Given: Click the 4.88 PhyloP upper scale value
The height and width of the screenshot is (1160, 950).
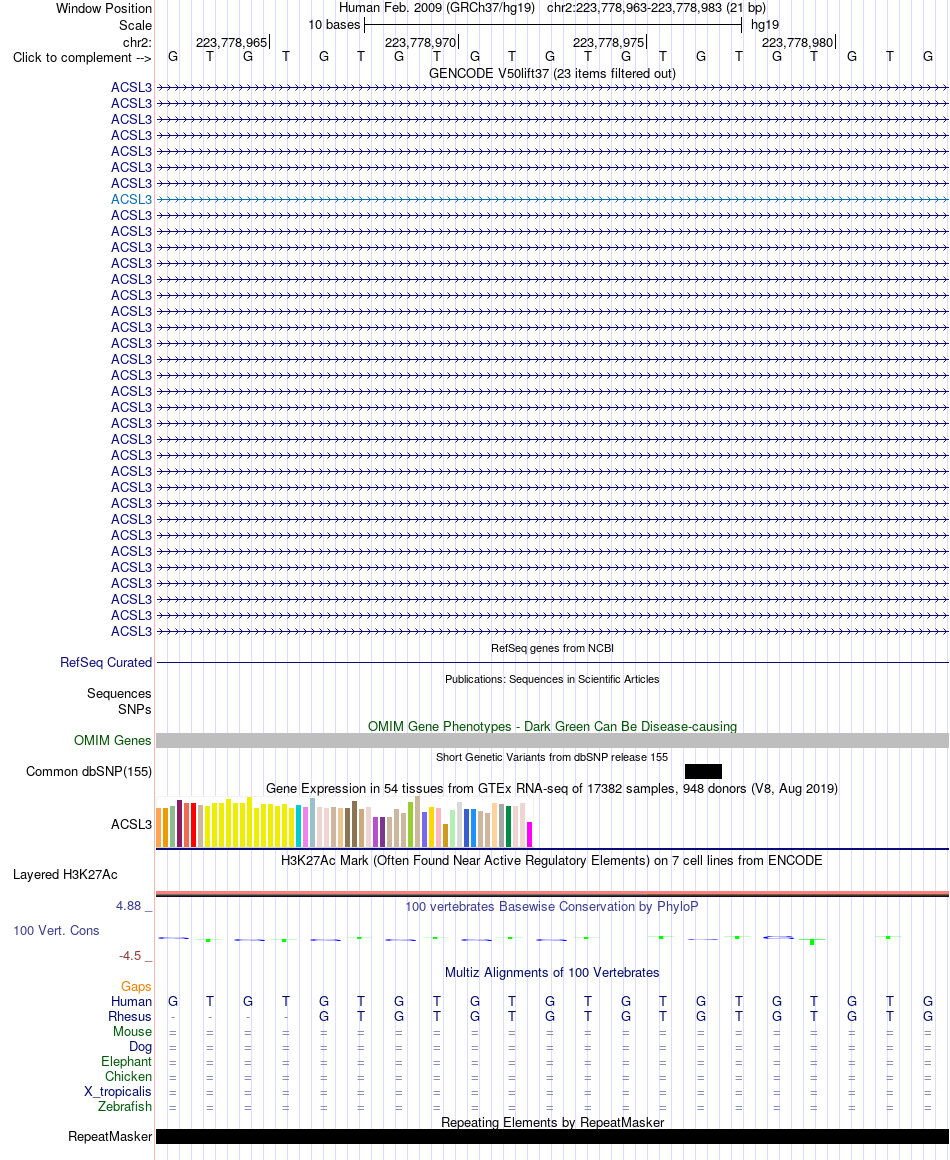Looking at the screenshot, I should 128,906.
